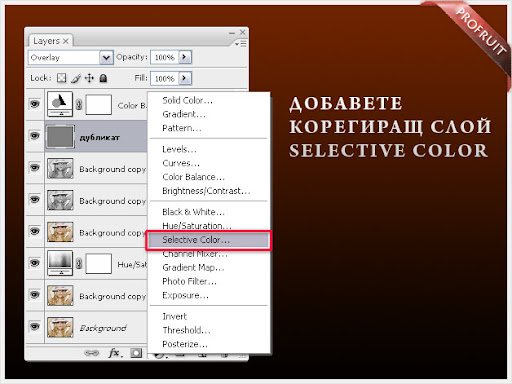Choose Channel Mixer… from the menu
The width and height of the screenshot is (512, 384).
click(195, 254)
